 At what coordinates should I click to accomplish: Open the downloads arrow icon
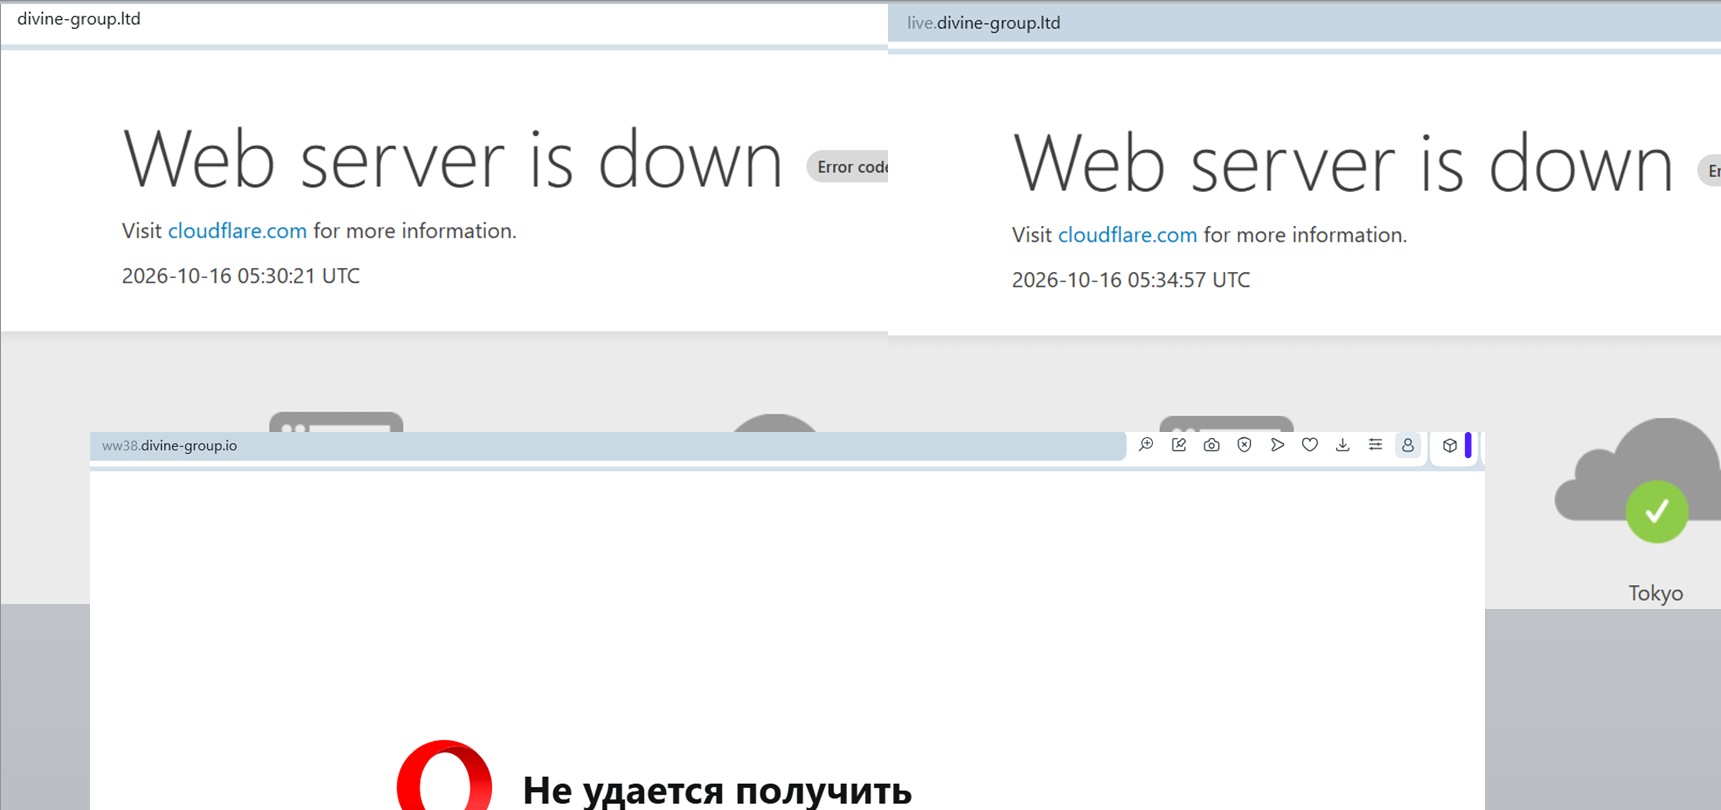1342,445
